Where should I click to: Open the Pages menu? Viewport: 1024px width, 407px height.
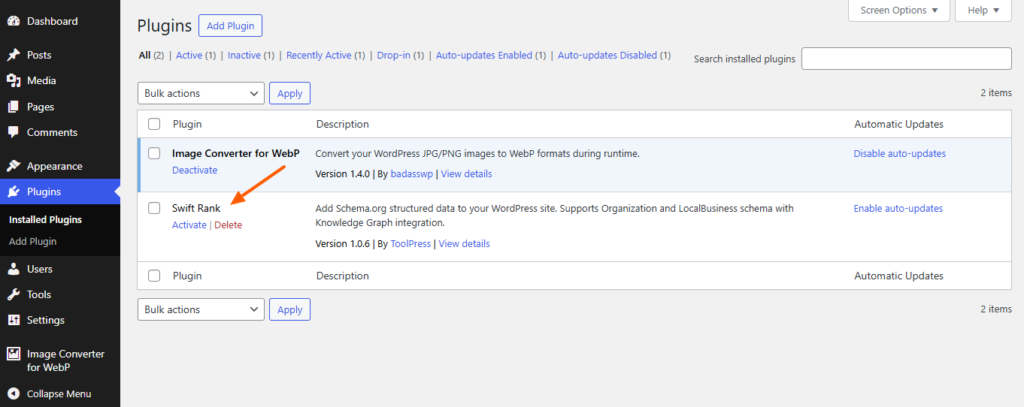click(x=40, y=106)
